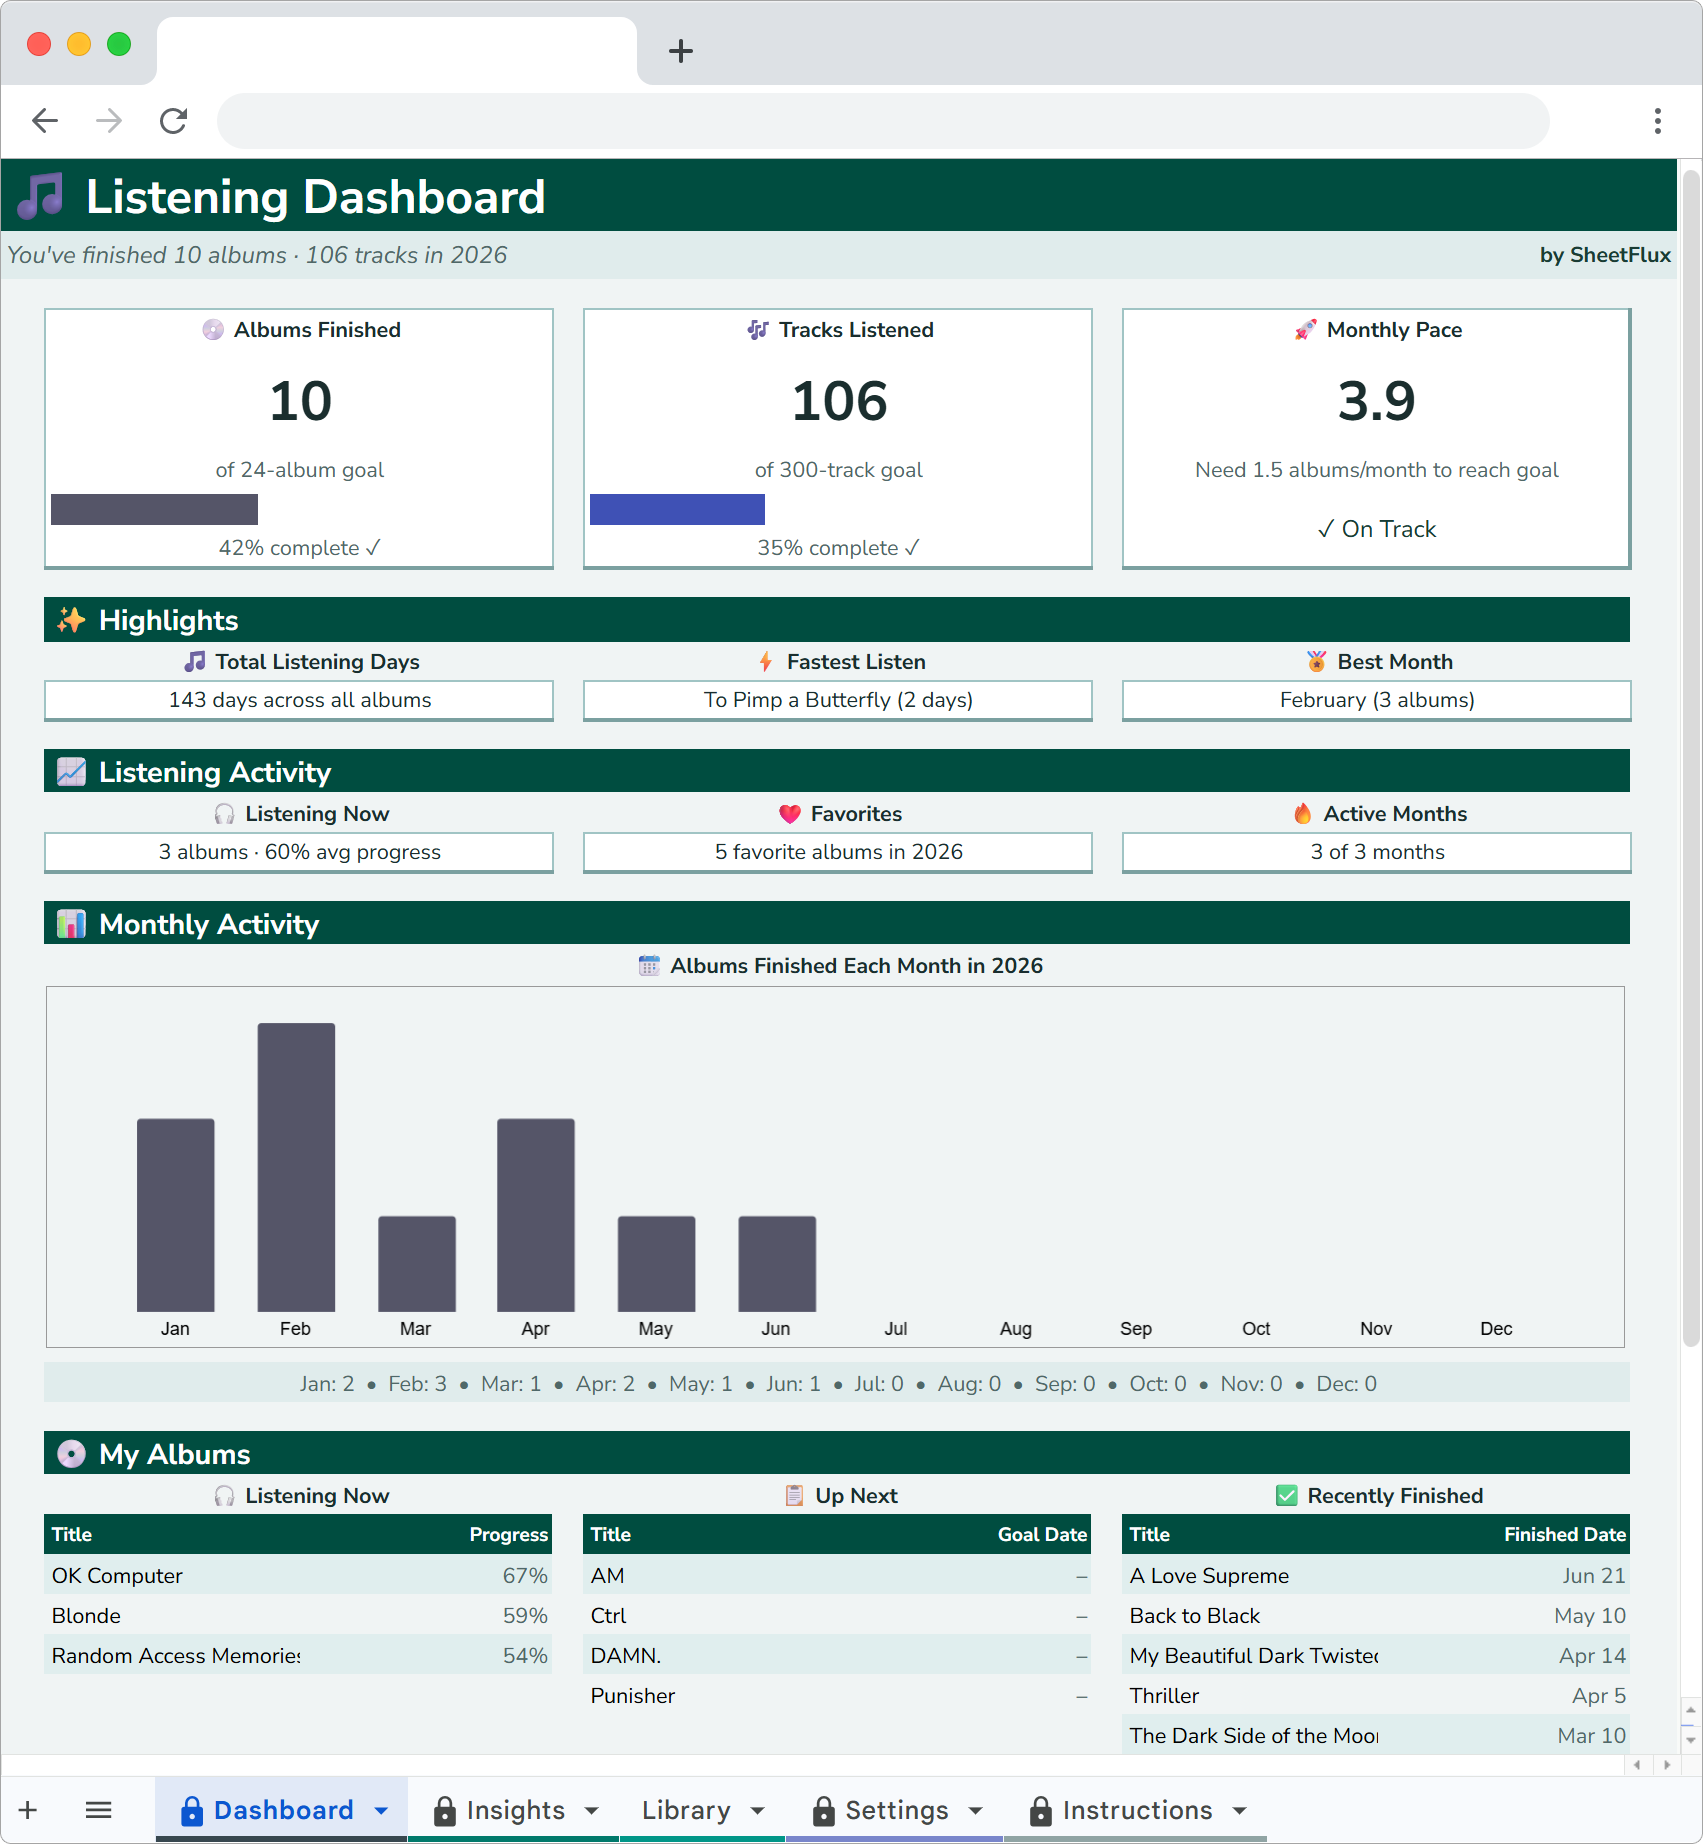Click the all-sheets hamburger menu button

click(98, 1810)
